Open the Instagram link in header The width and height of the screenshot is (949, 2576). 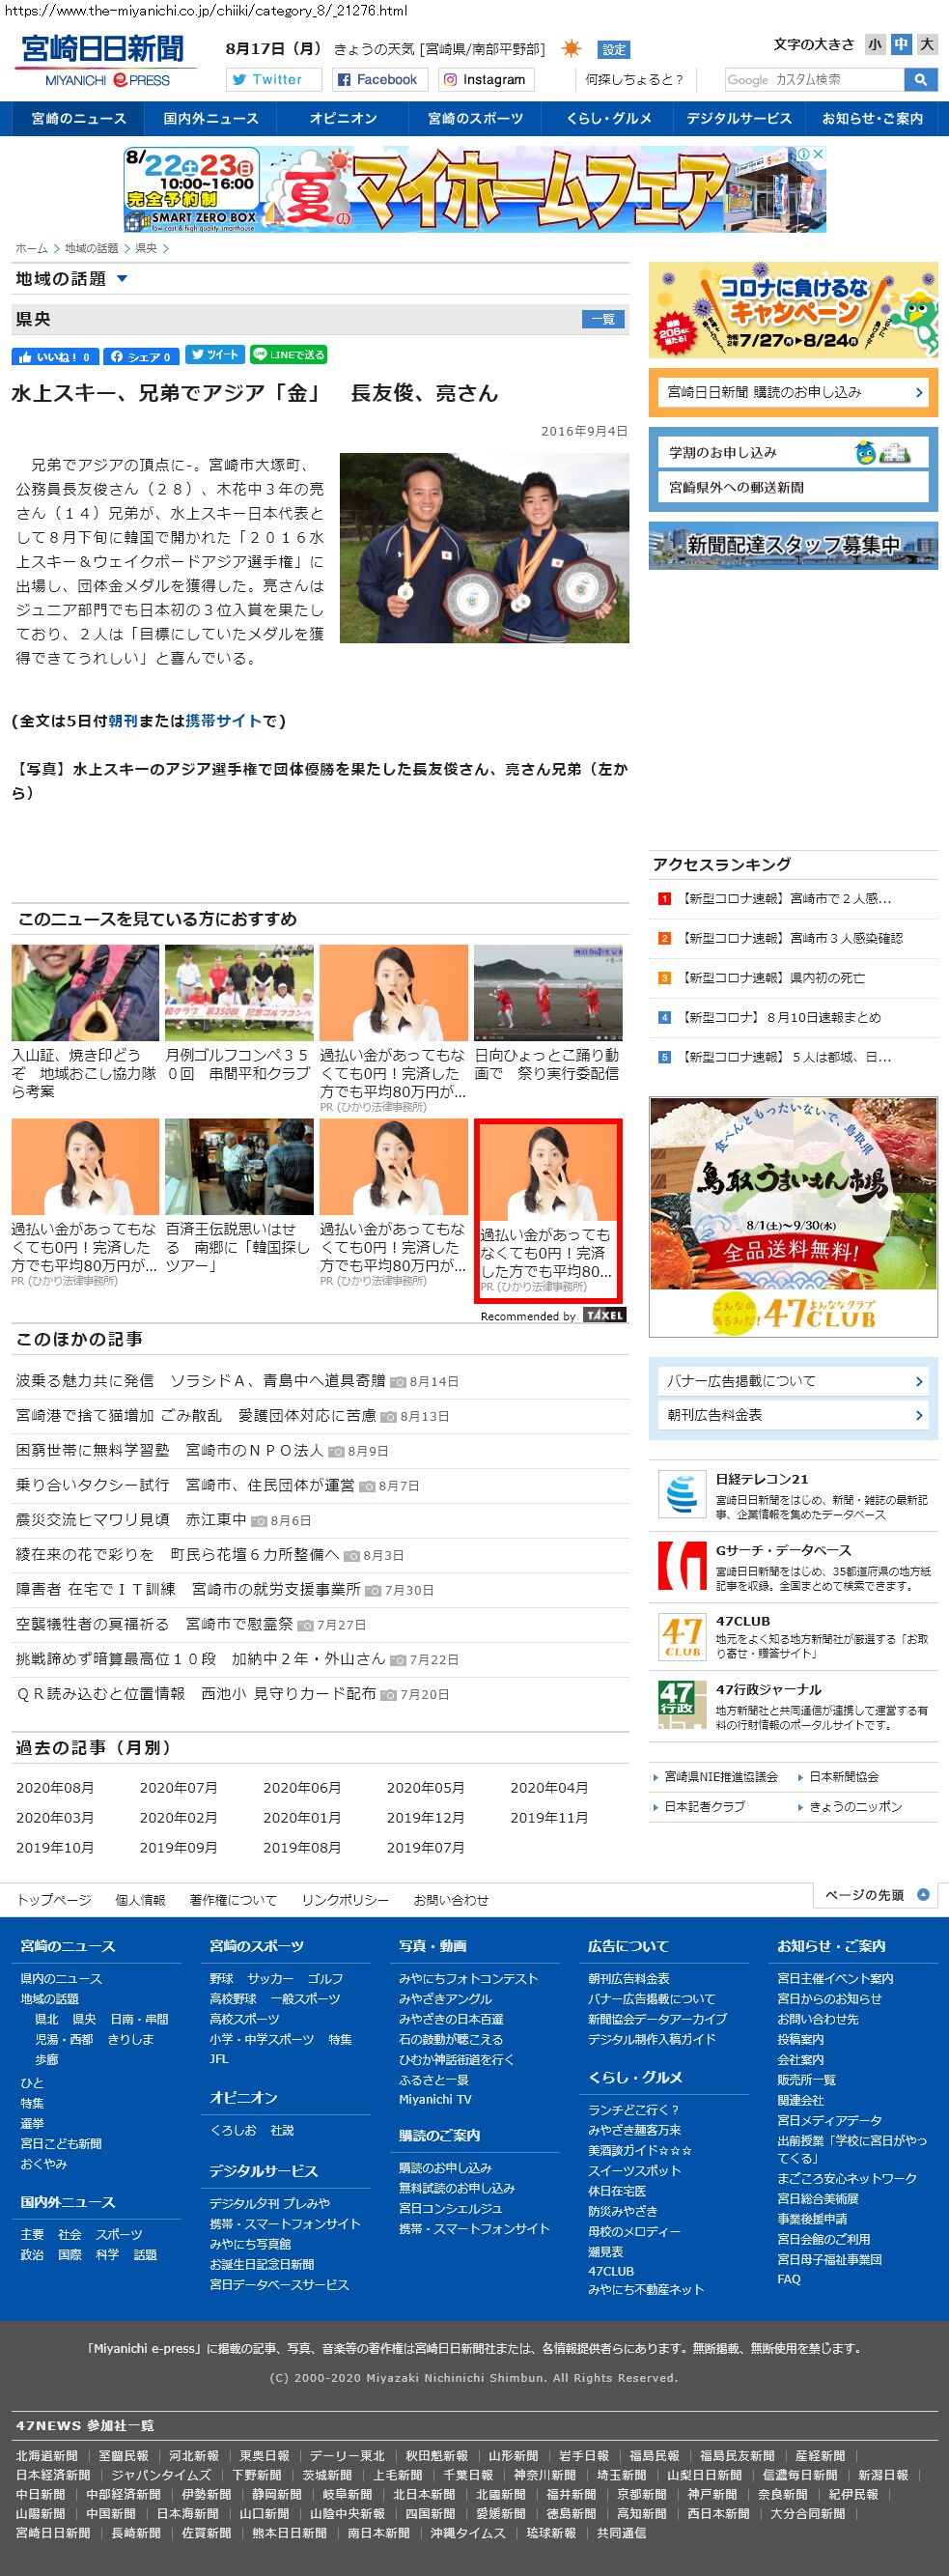(485, 80)
